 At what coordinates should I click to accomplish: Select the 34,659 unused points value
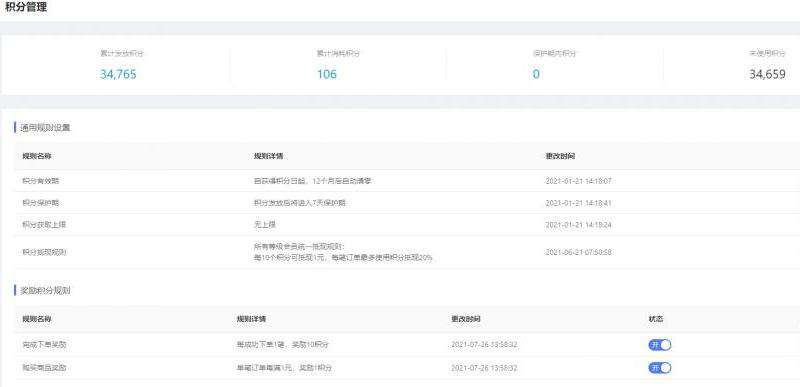point(767,74)
